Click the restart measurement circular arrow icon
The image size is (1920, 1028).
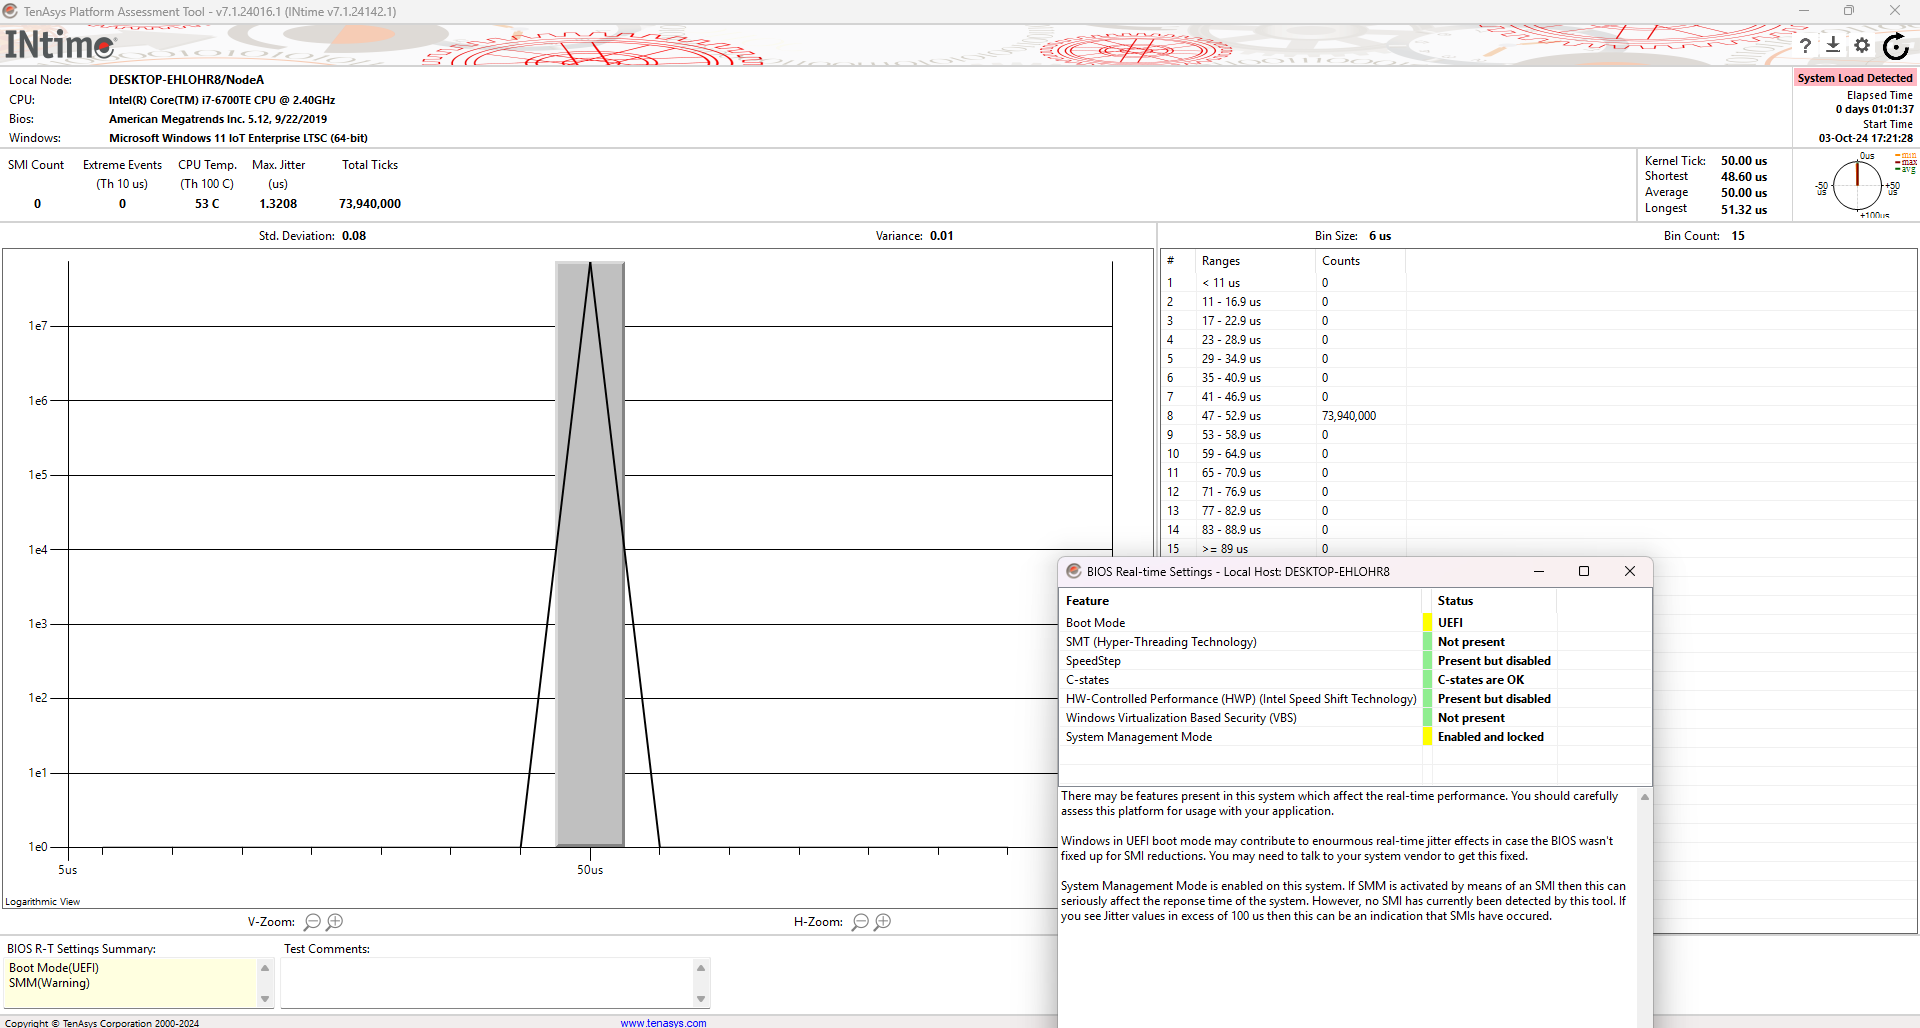[1896, 46]
